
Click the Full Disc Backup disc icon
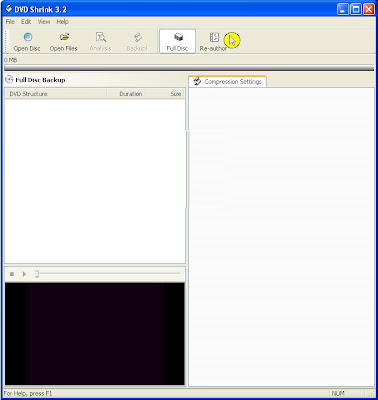coord(9,80)
